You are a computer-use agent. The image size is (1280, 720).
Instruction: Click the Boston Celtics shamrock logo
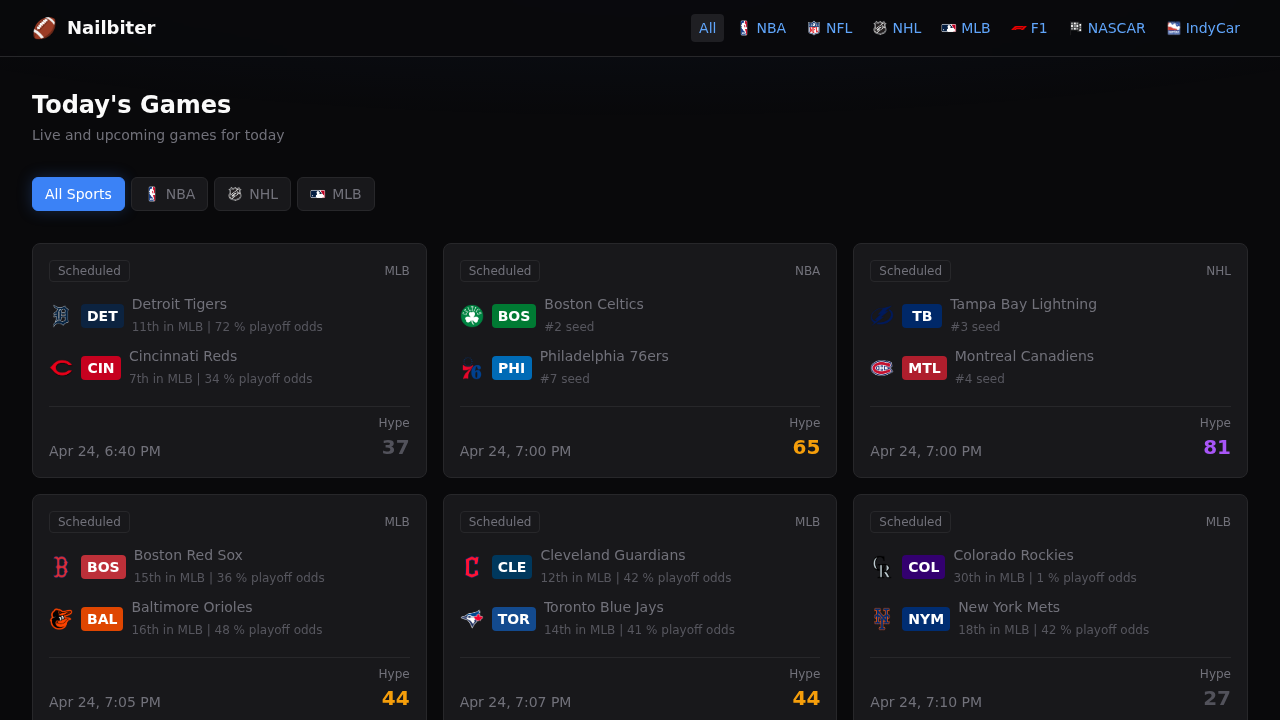click(472, 316)
